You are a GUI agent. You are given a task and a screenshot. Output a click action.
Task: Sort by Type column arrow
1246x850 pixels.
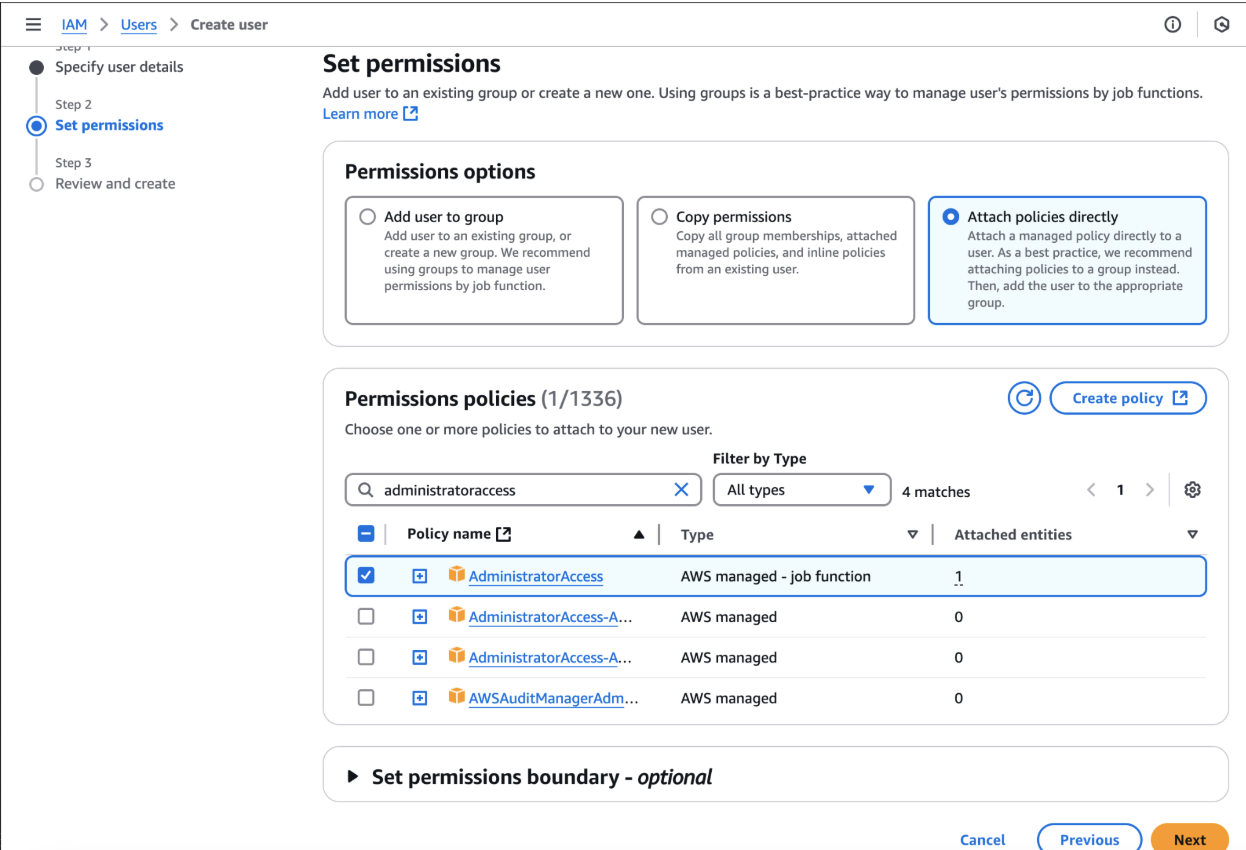click(912, 535)
